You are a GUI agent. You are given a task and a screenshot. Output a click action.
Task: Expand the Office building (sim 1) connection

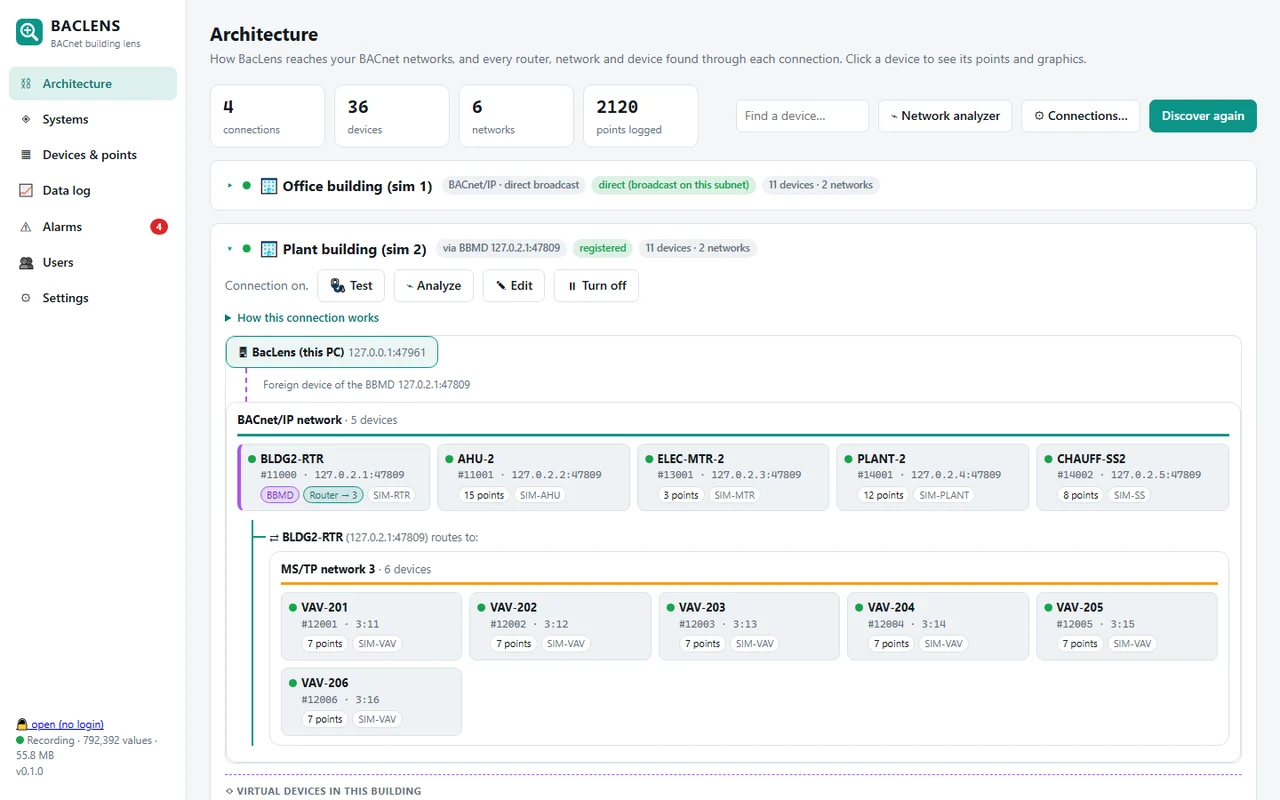pyautogui.click(x=230, y=186)
